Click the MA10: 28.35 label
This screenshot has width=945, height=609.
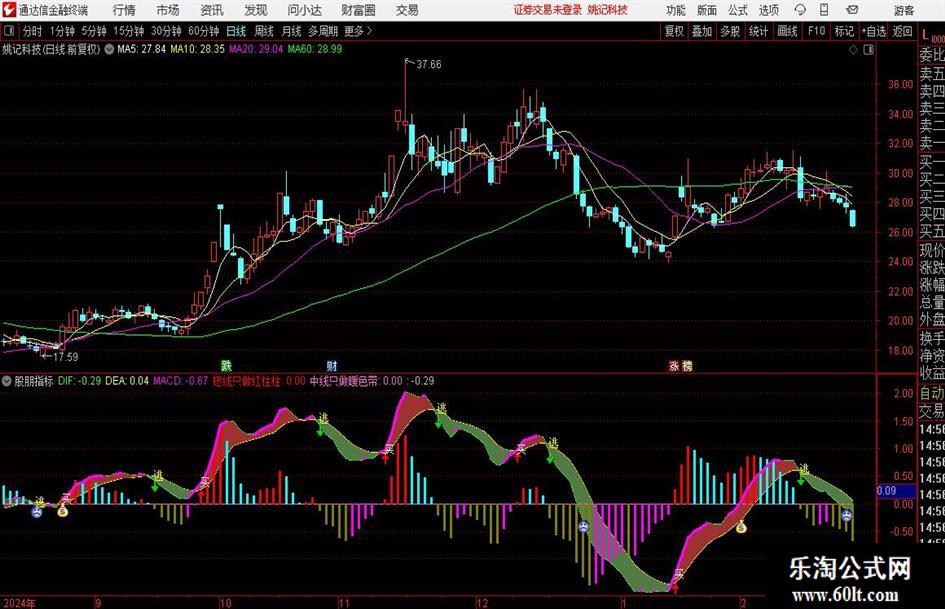click(197, 49)
